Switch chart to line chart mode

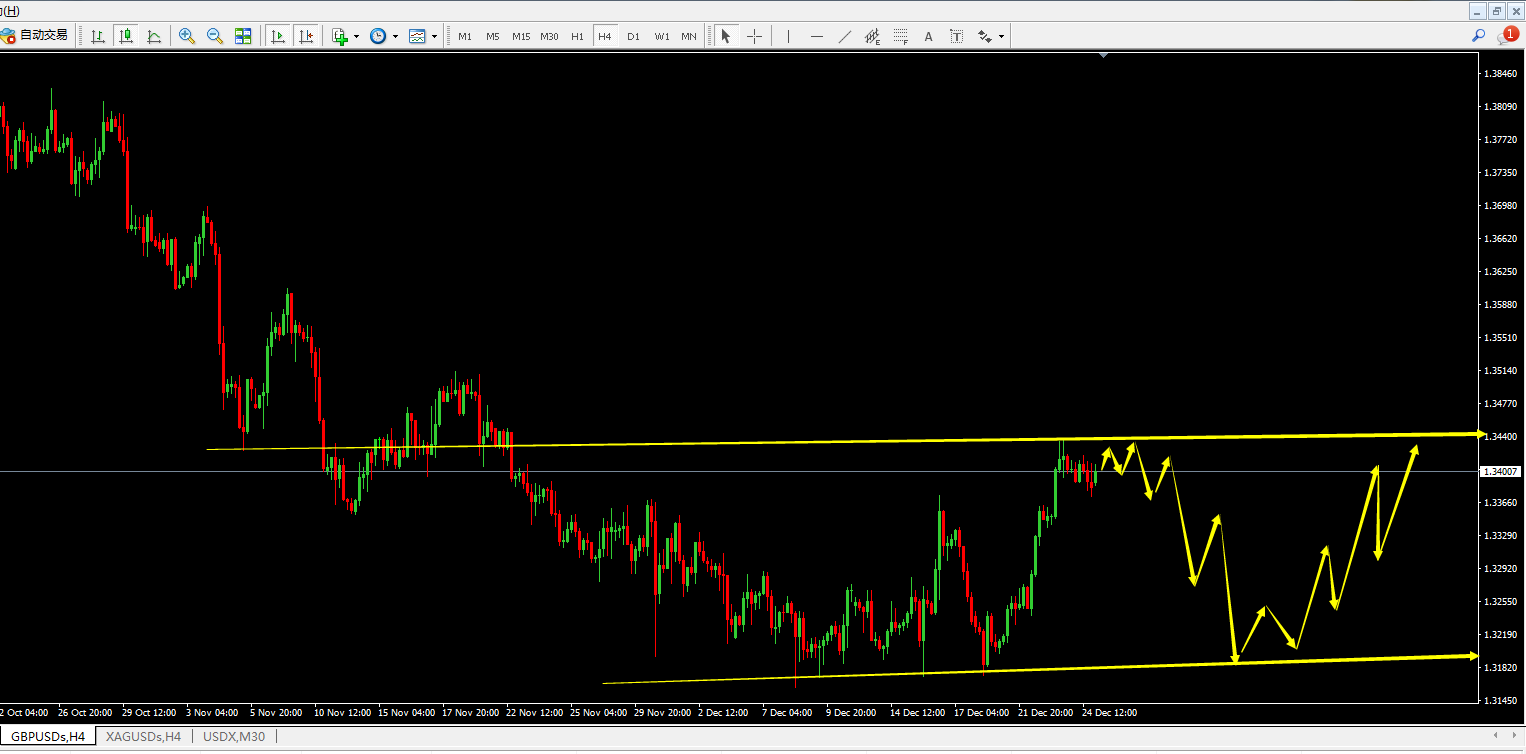(x=154, y=36)
